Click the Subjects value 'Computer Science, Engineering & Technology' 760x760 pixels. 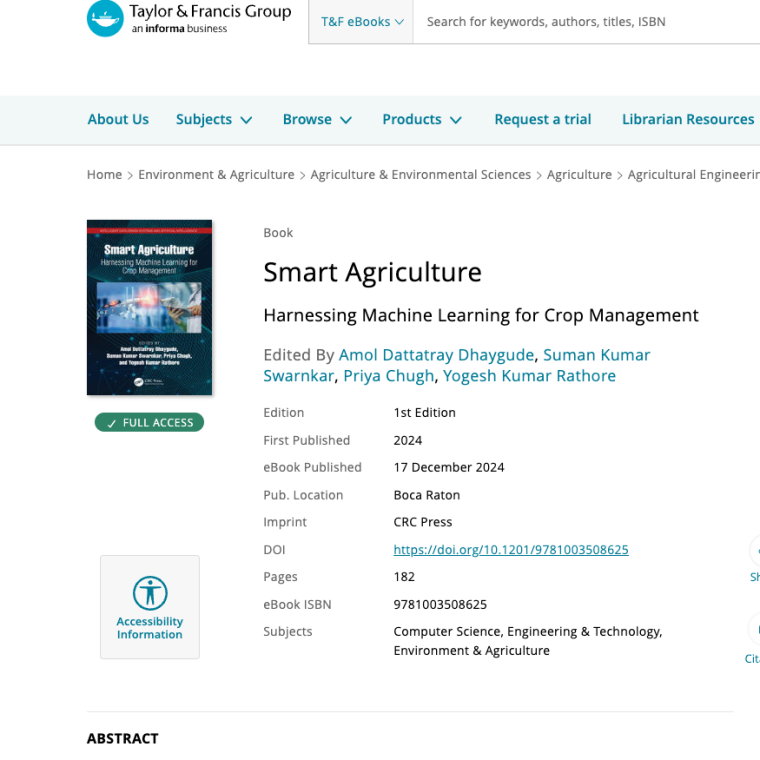527,632
